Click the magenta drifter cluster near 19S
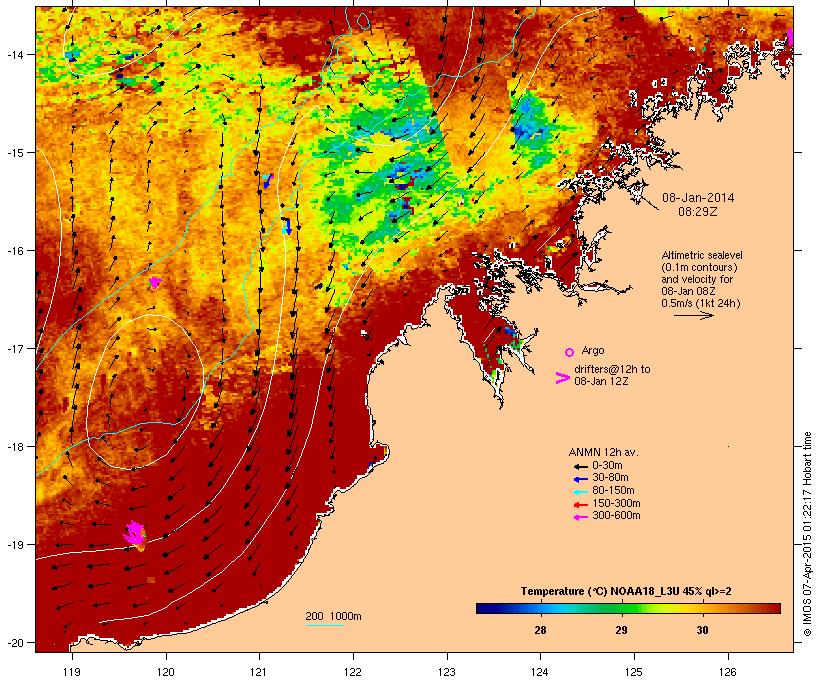Viewport: 820px width, 680px height. coord(135,535)
